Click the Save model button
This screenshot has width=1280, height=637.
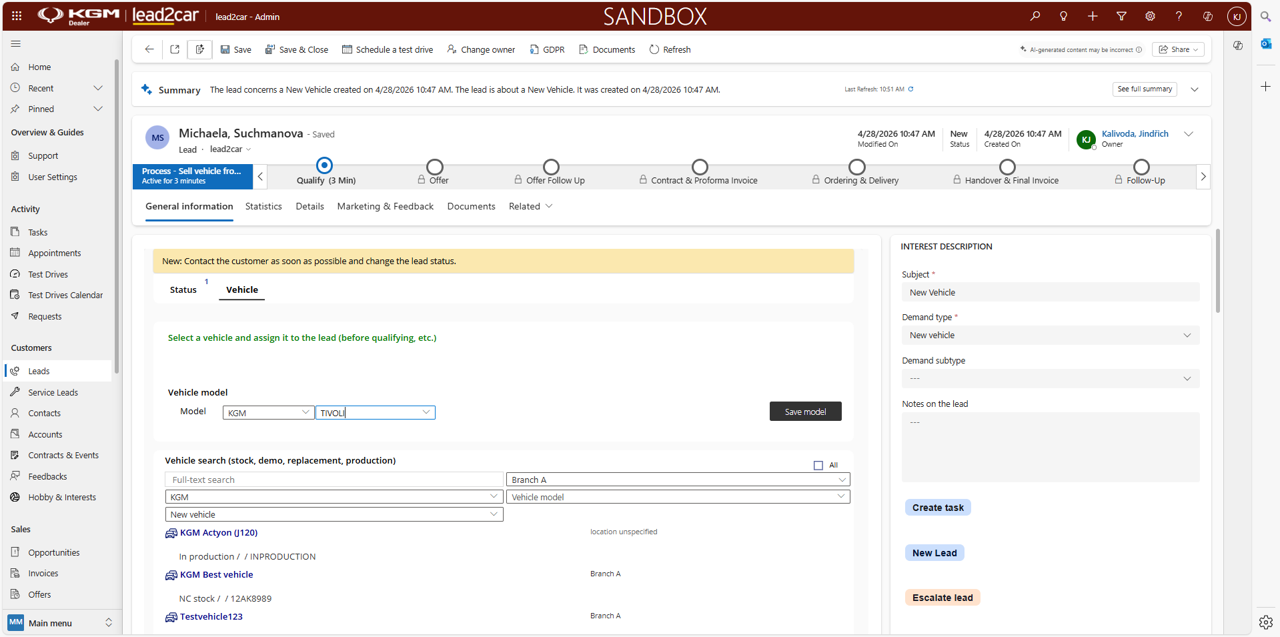point(805,411)
